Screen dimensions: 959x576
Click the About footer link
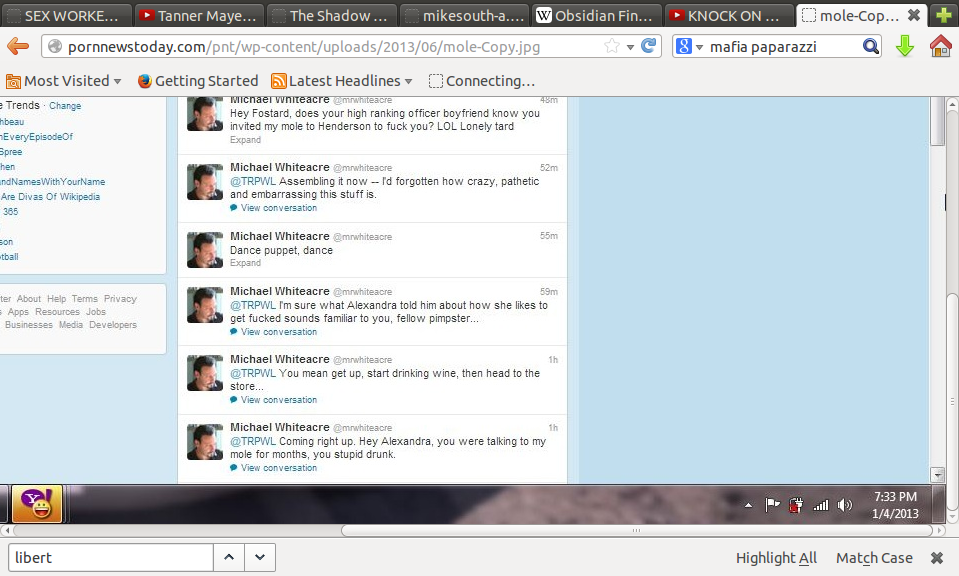pos(29,299)
